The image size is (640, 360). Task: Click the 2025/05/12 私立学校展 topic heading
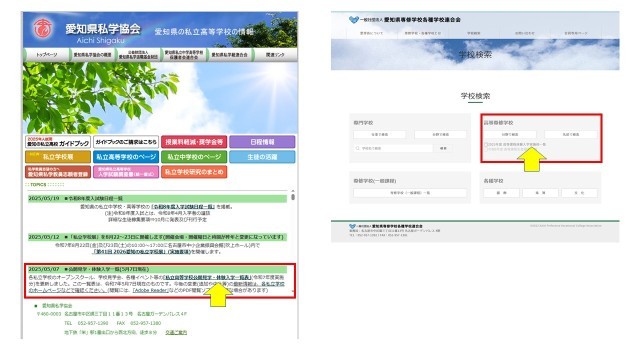[158, 237]
